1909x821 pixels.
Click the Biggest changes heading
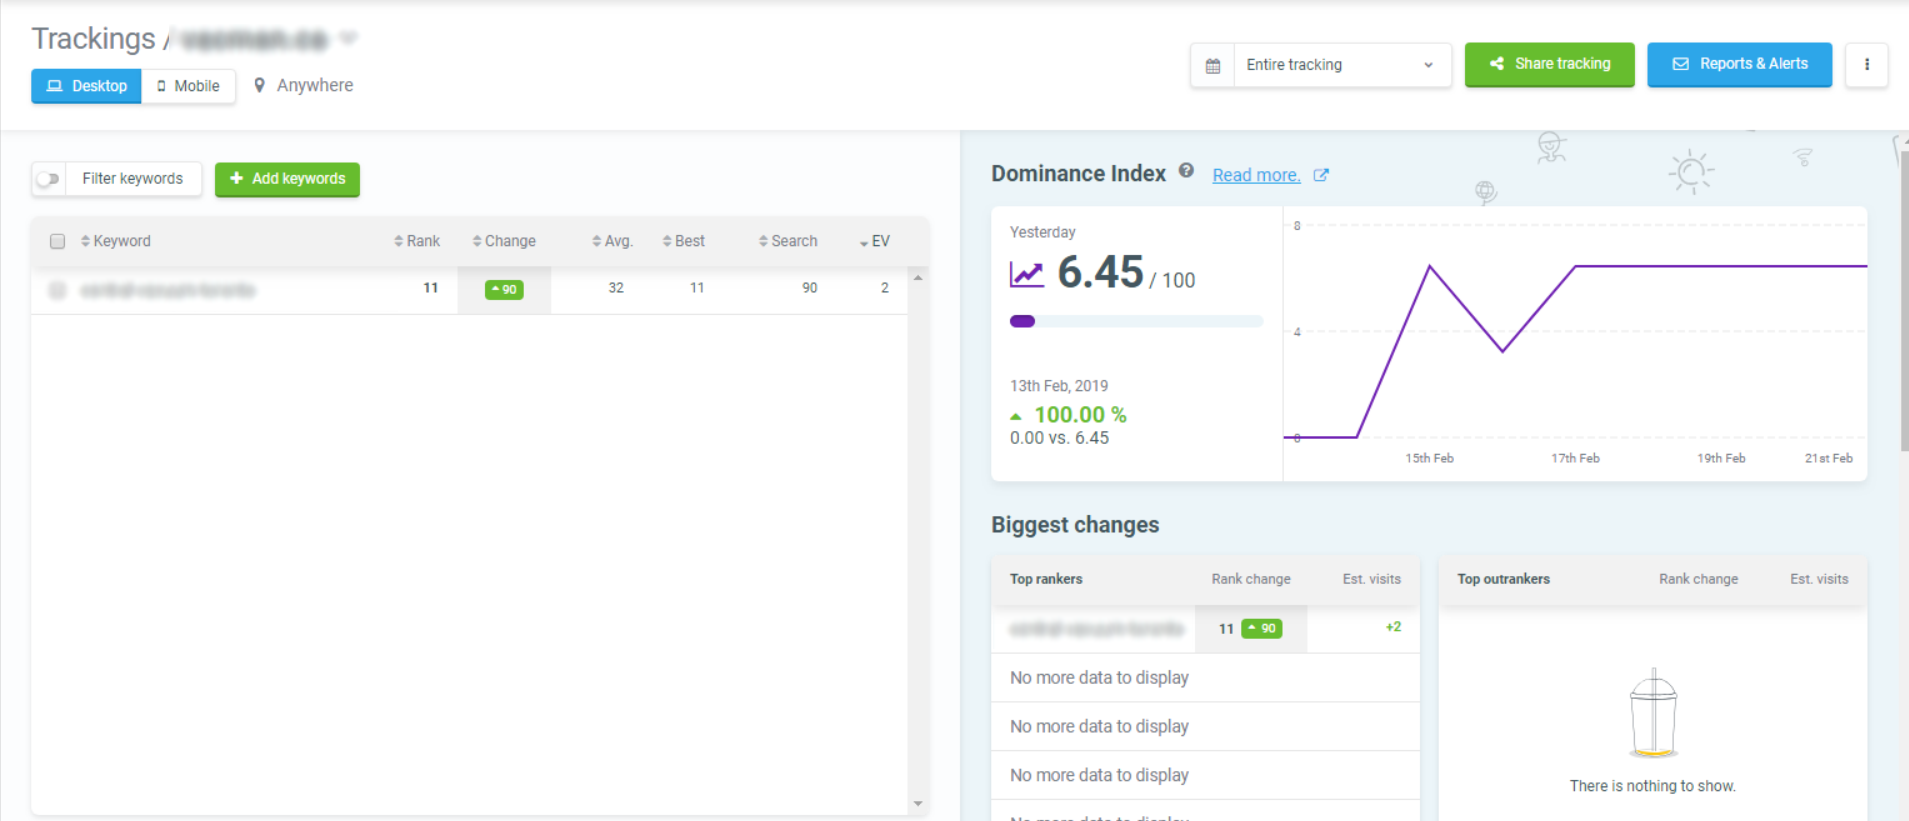click(1075, 525)
